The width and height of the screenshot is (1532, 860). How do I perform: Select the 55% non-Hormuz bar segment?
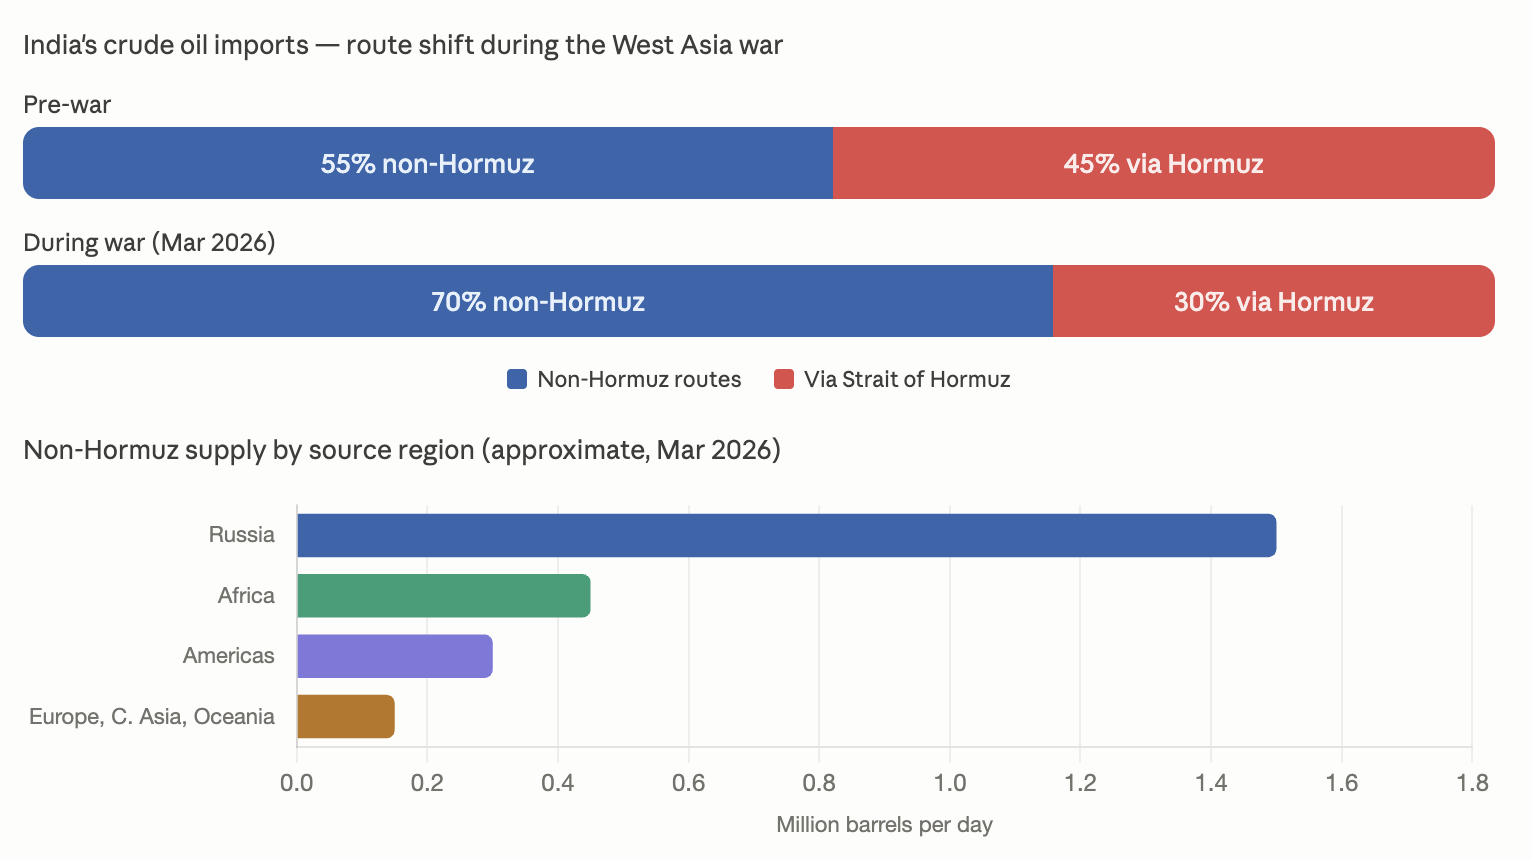pyautogui.click(x=428, y=163)
